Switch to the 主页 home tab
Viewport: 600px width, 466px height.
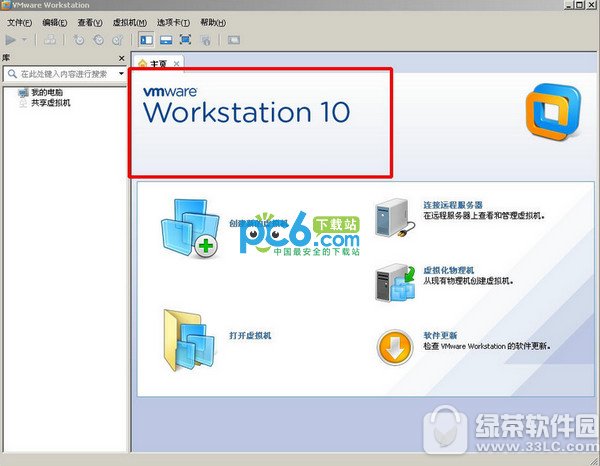[x=155, y=63]
